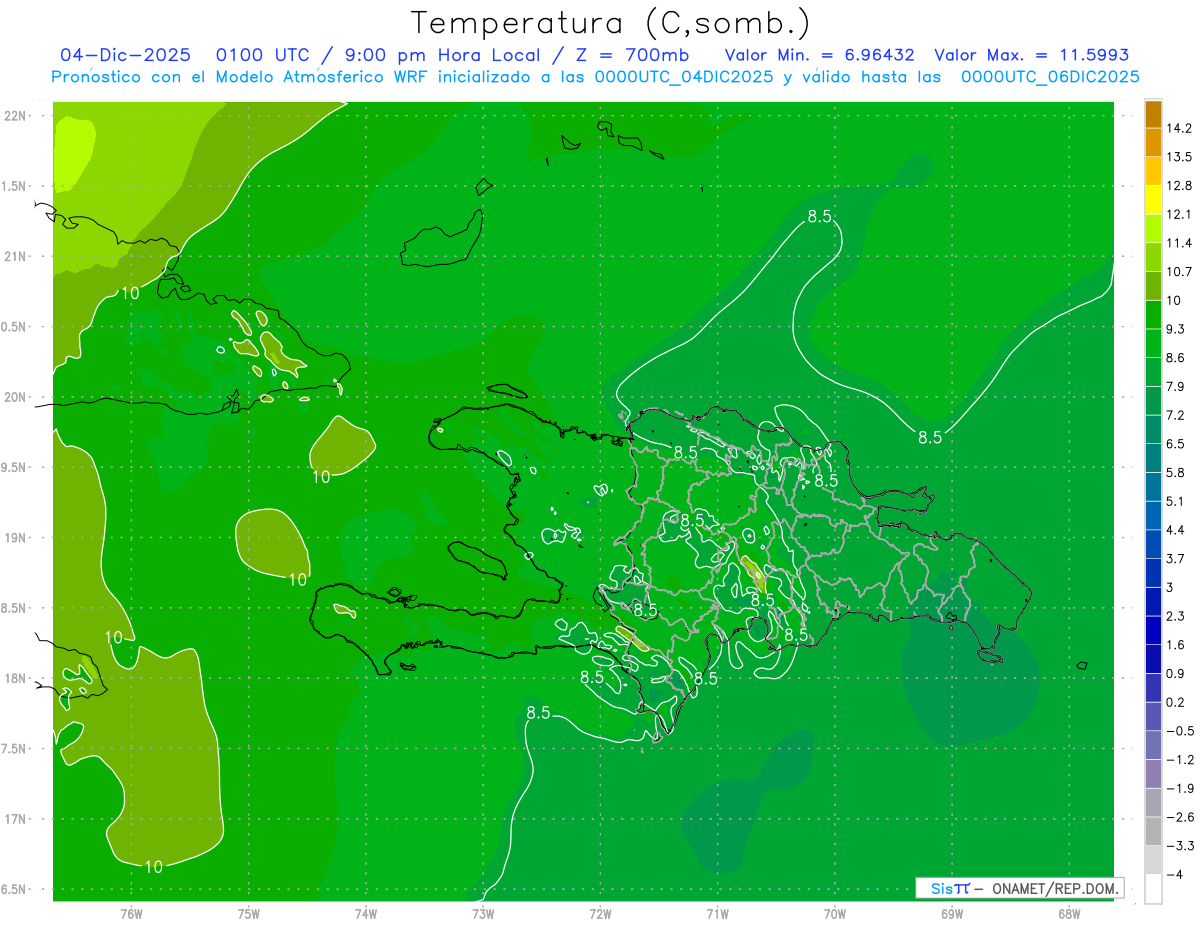This screenshot has height=927, width=1200.
Task: Click the 14.2 value on the color scale
Action: [x=1180, y=128]
